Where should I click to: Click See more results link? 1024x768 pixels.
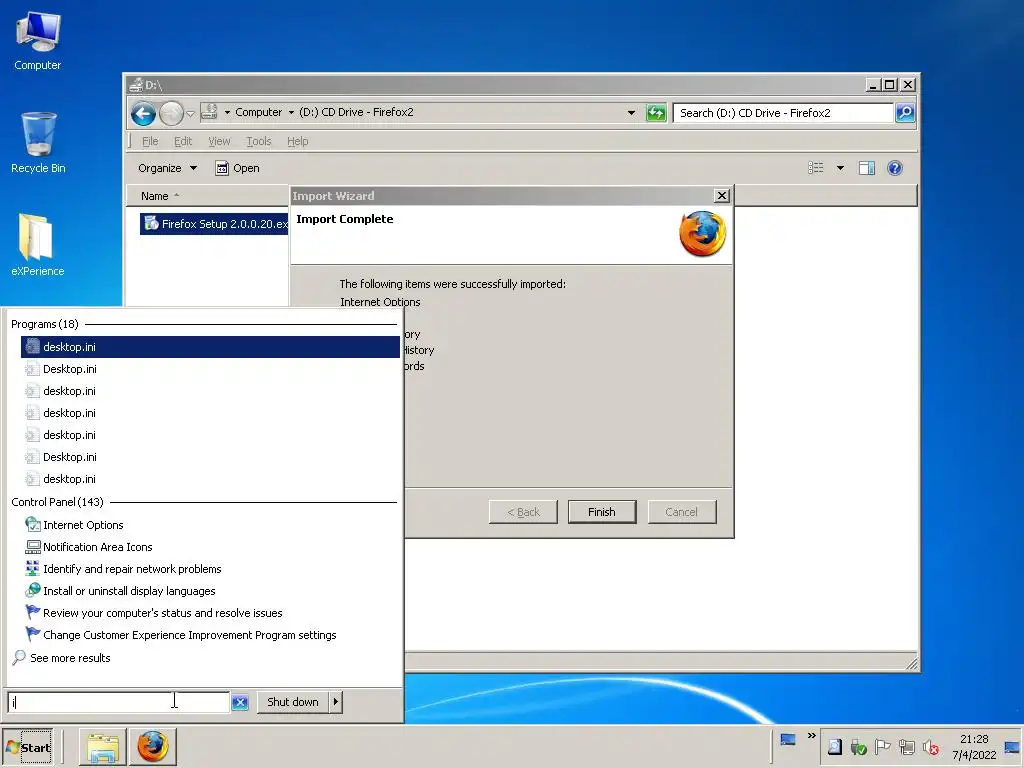tap(70, 658)
